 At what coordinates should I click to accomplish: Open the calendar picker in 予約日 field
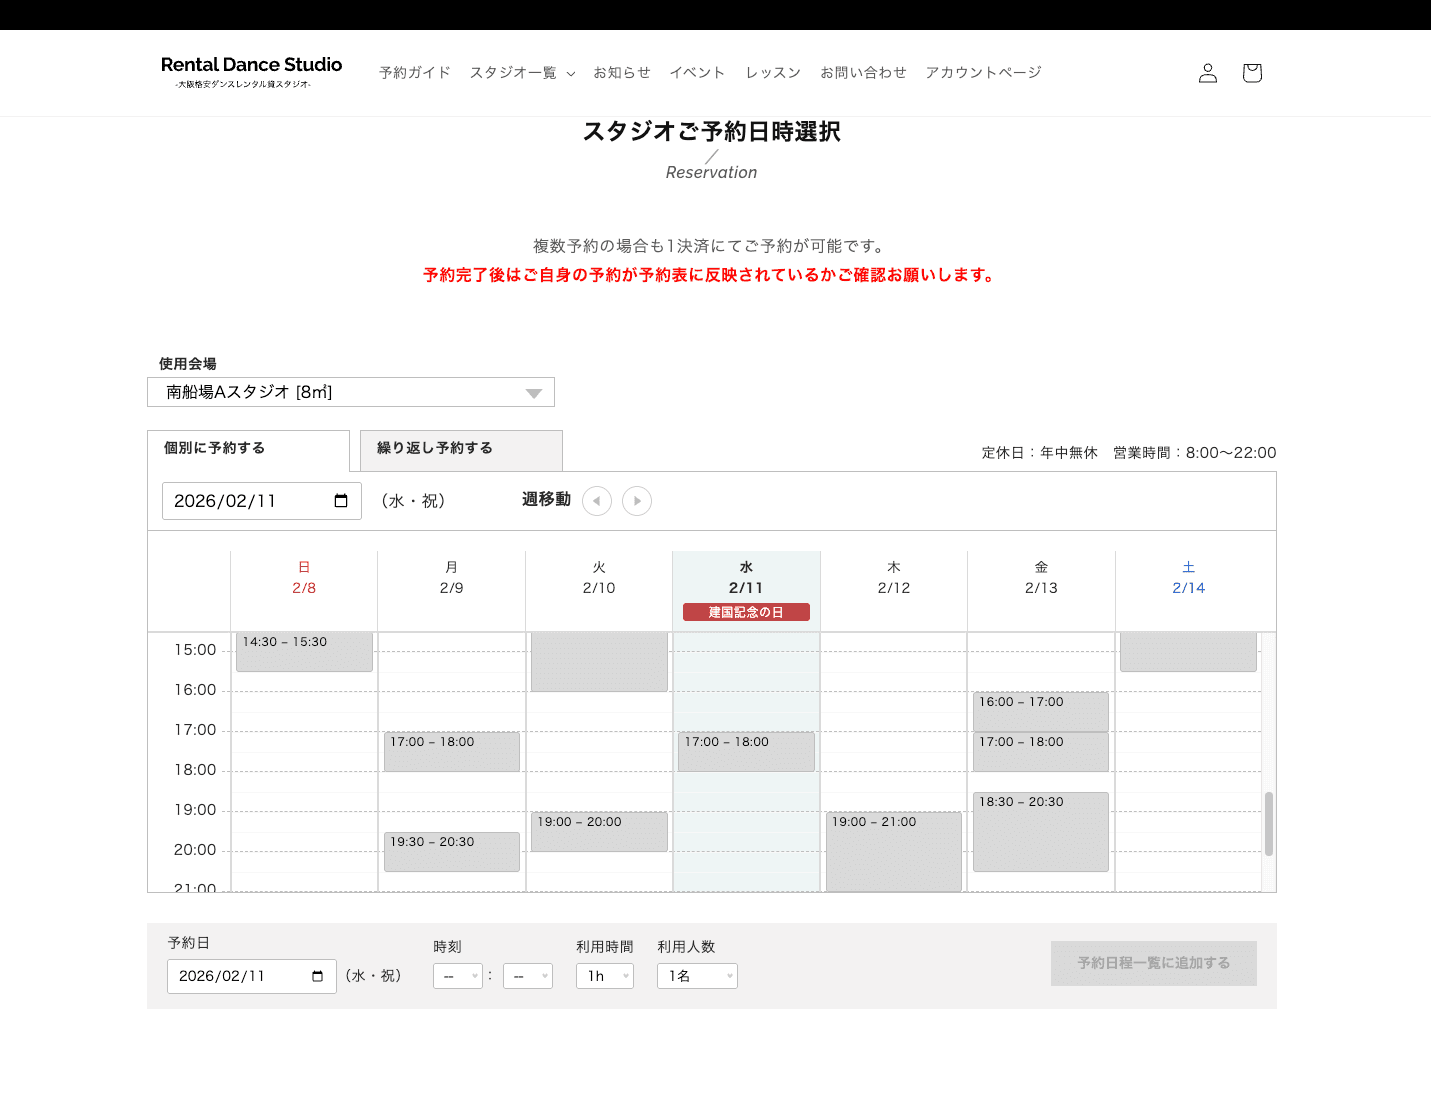[317, 976]
